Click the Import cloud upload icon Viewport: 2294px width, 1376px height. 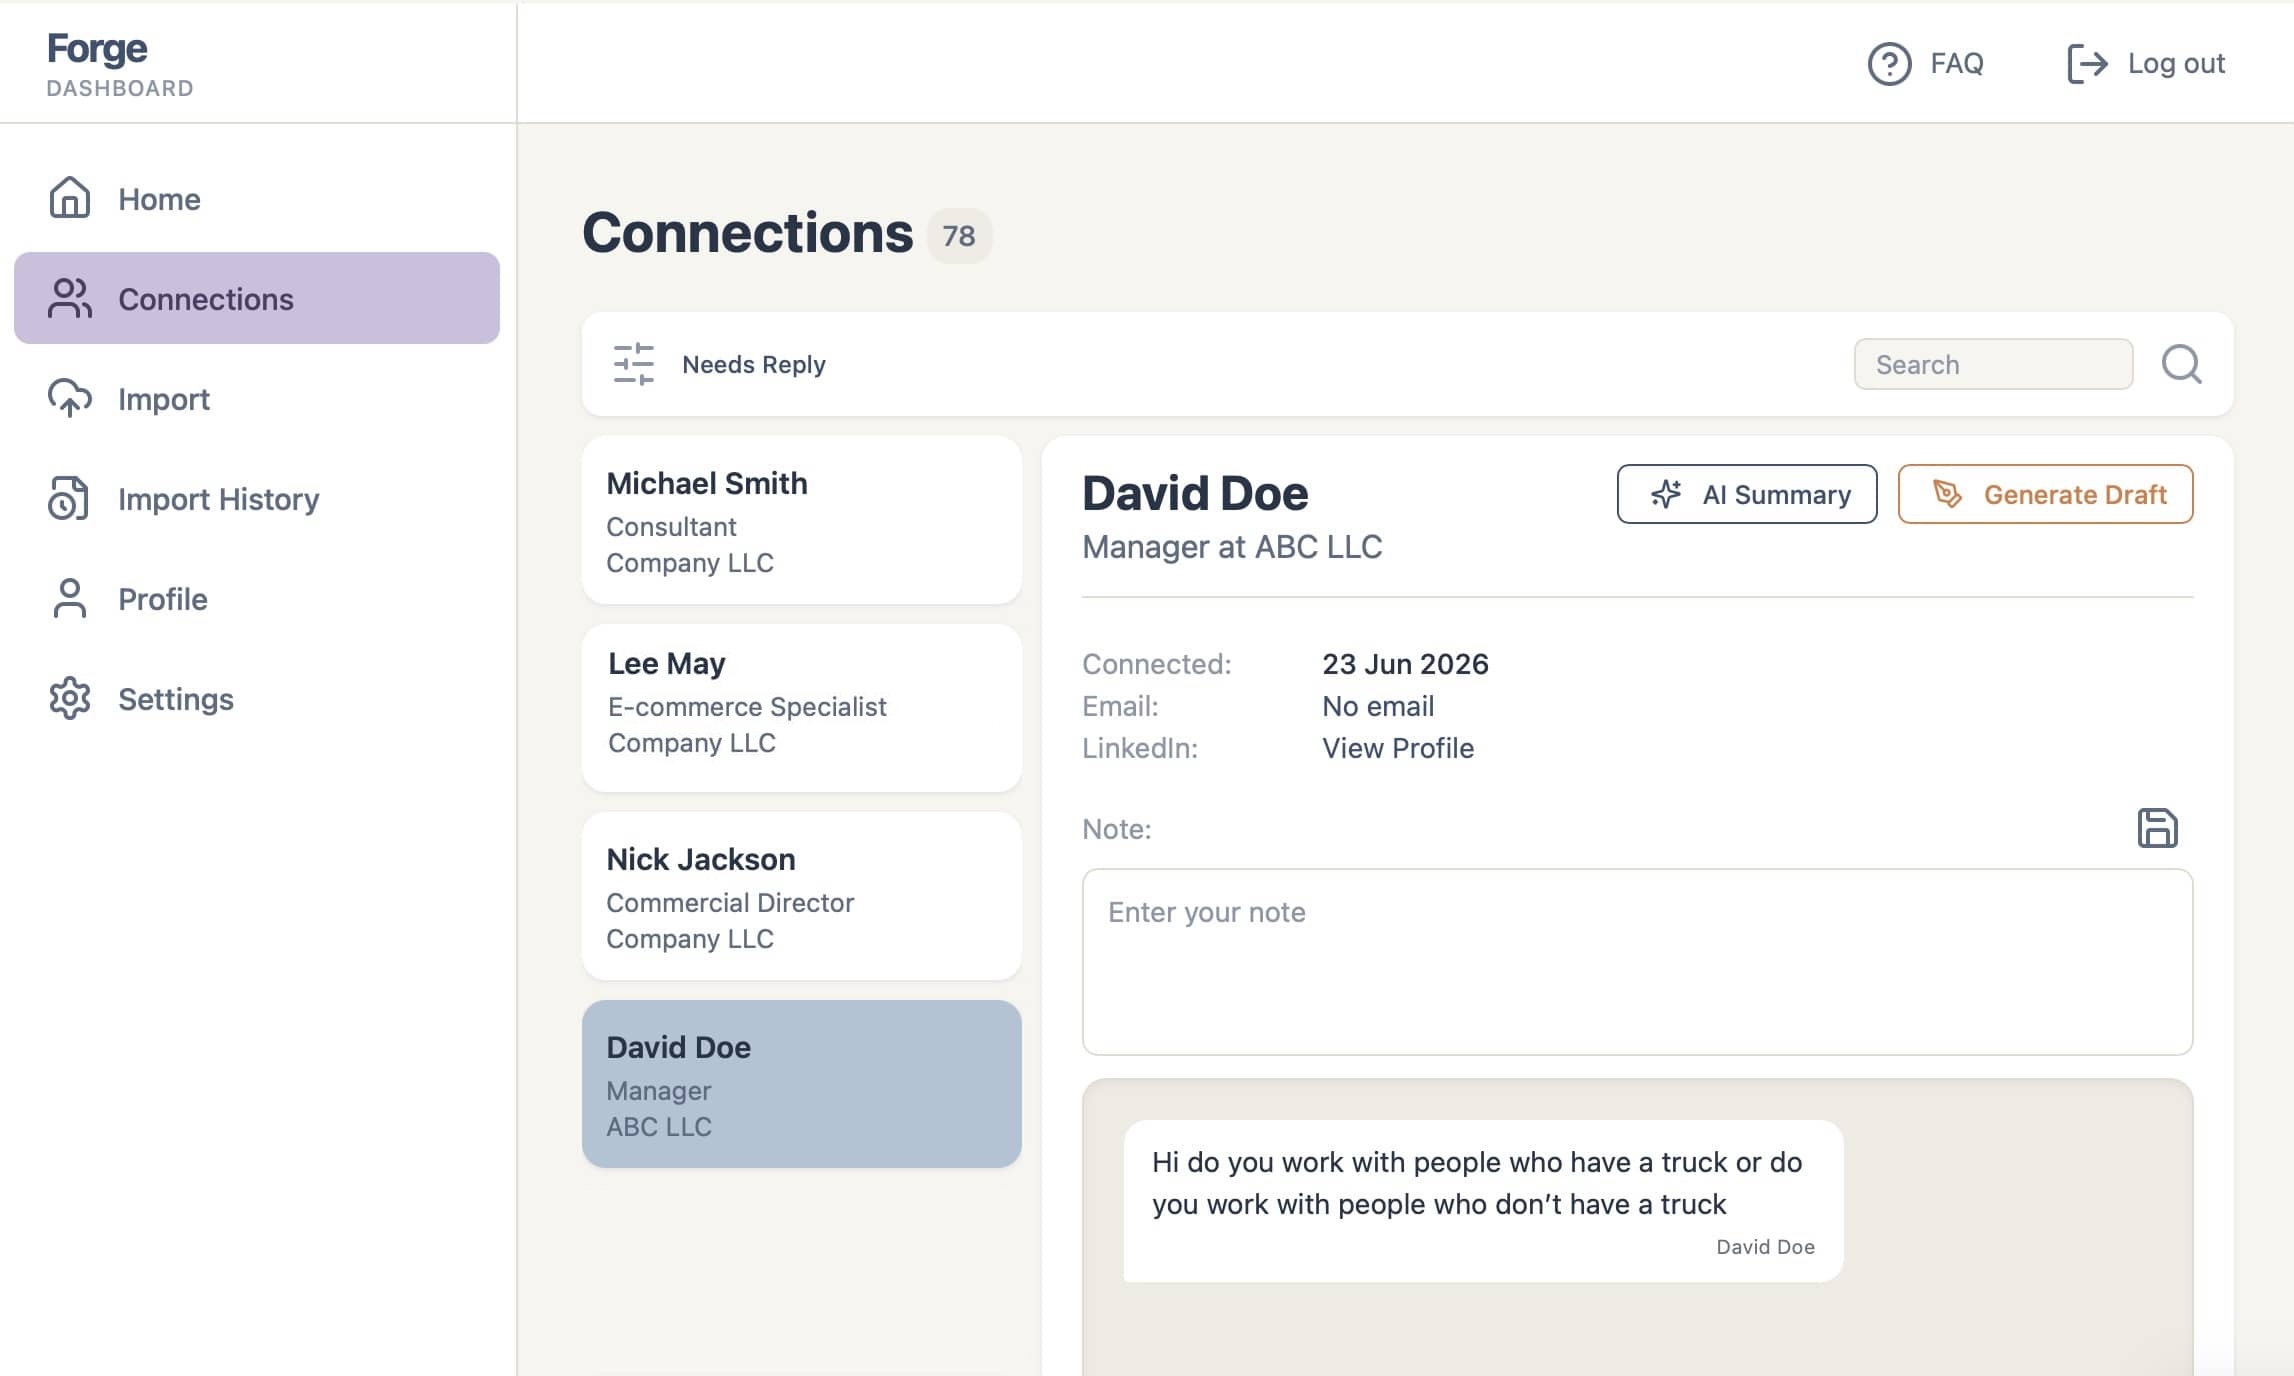click(x=69, y=398)
